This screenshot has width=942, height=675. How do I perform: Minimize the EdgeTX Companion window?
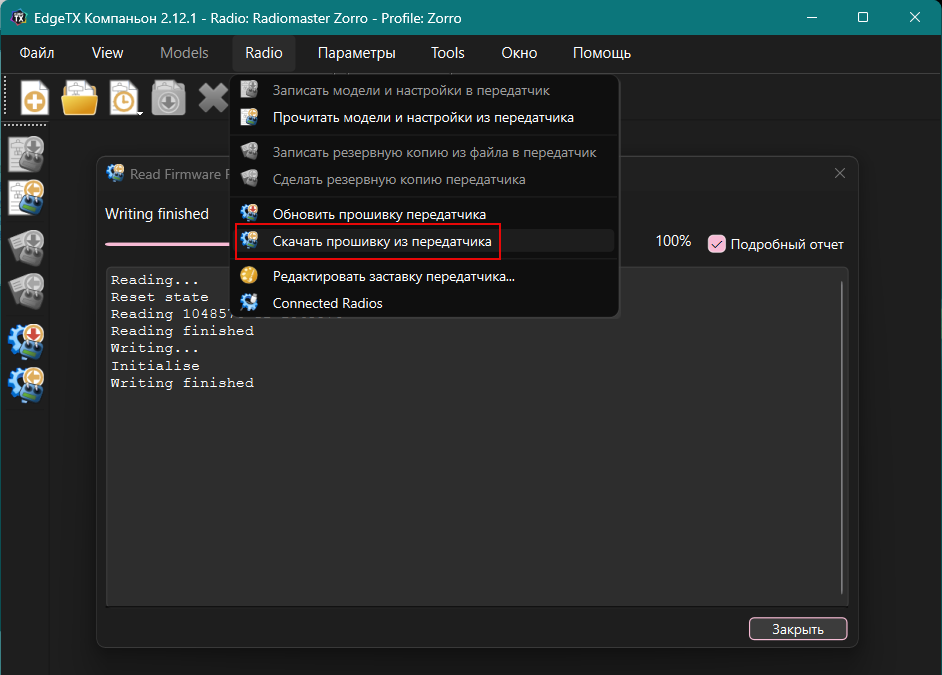(812, 17)
